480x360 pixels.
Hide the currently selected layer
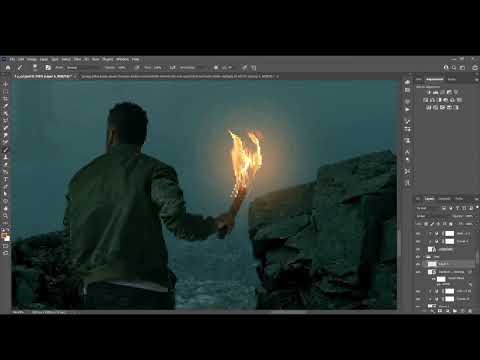coord(418,264)
